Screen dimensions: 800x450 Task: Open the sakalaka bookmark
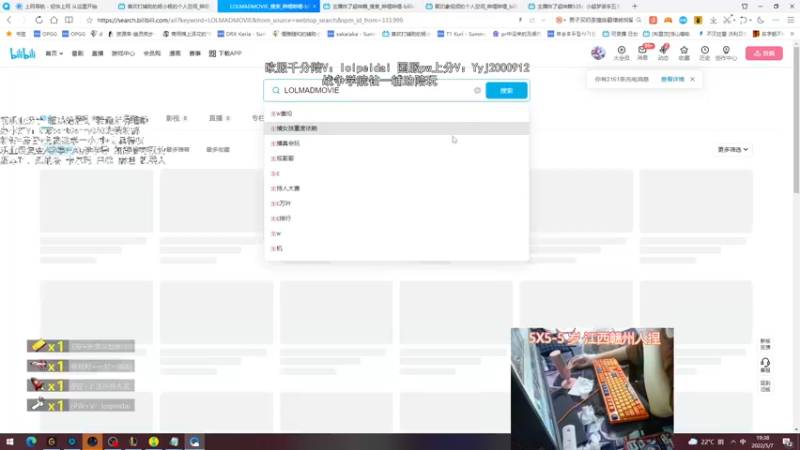click(x=351, y=34)
